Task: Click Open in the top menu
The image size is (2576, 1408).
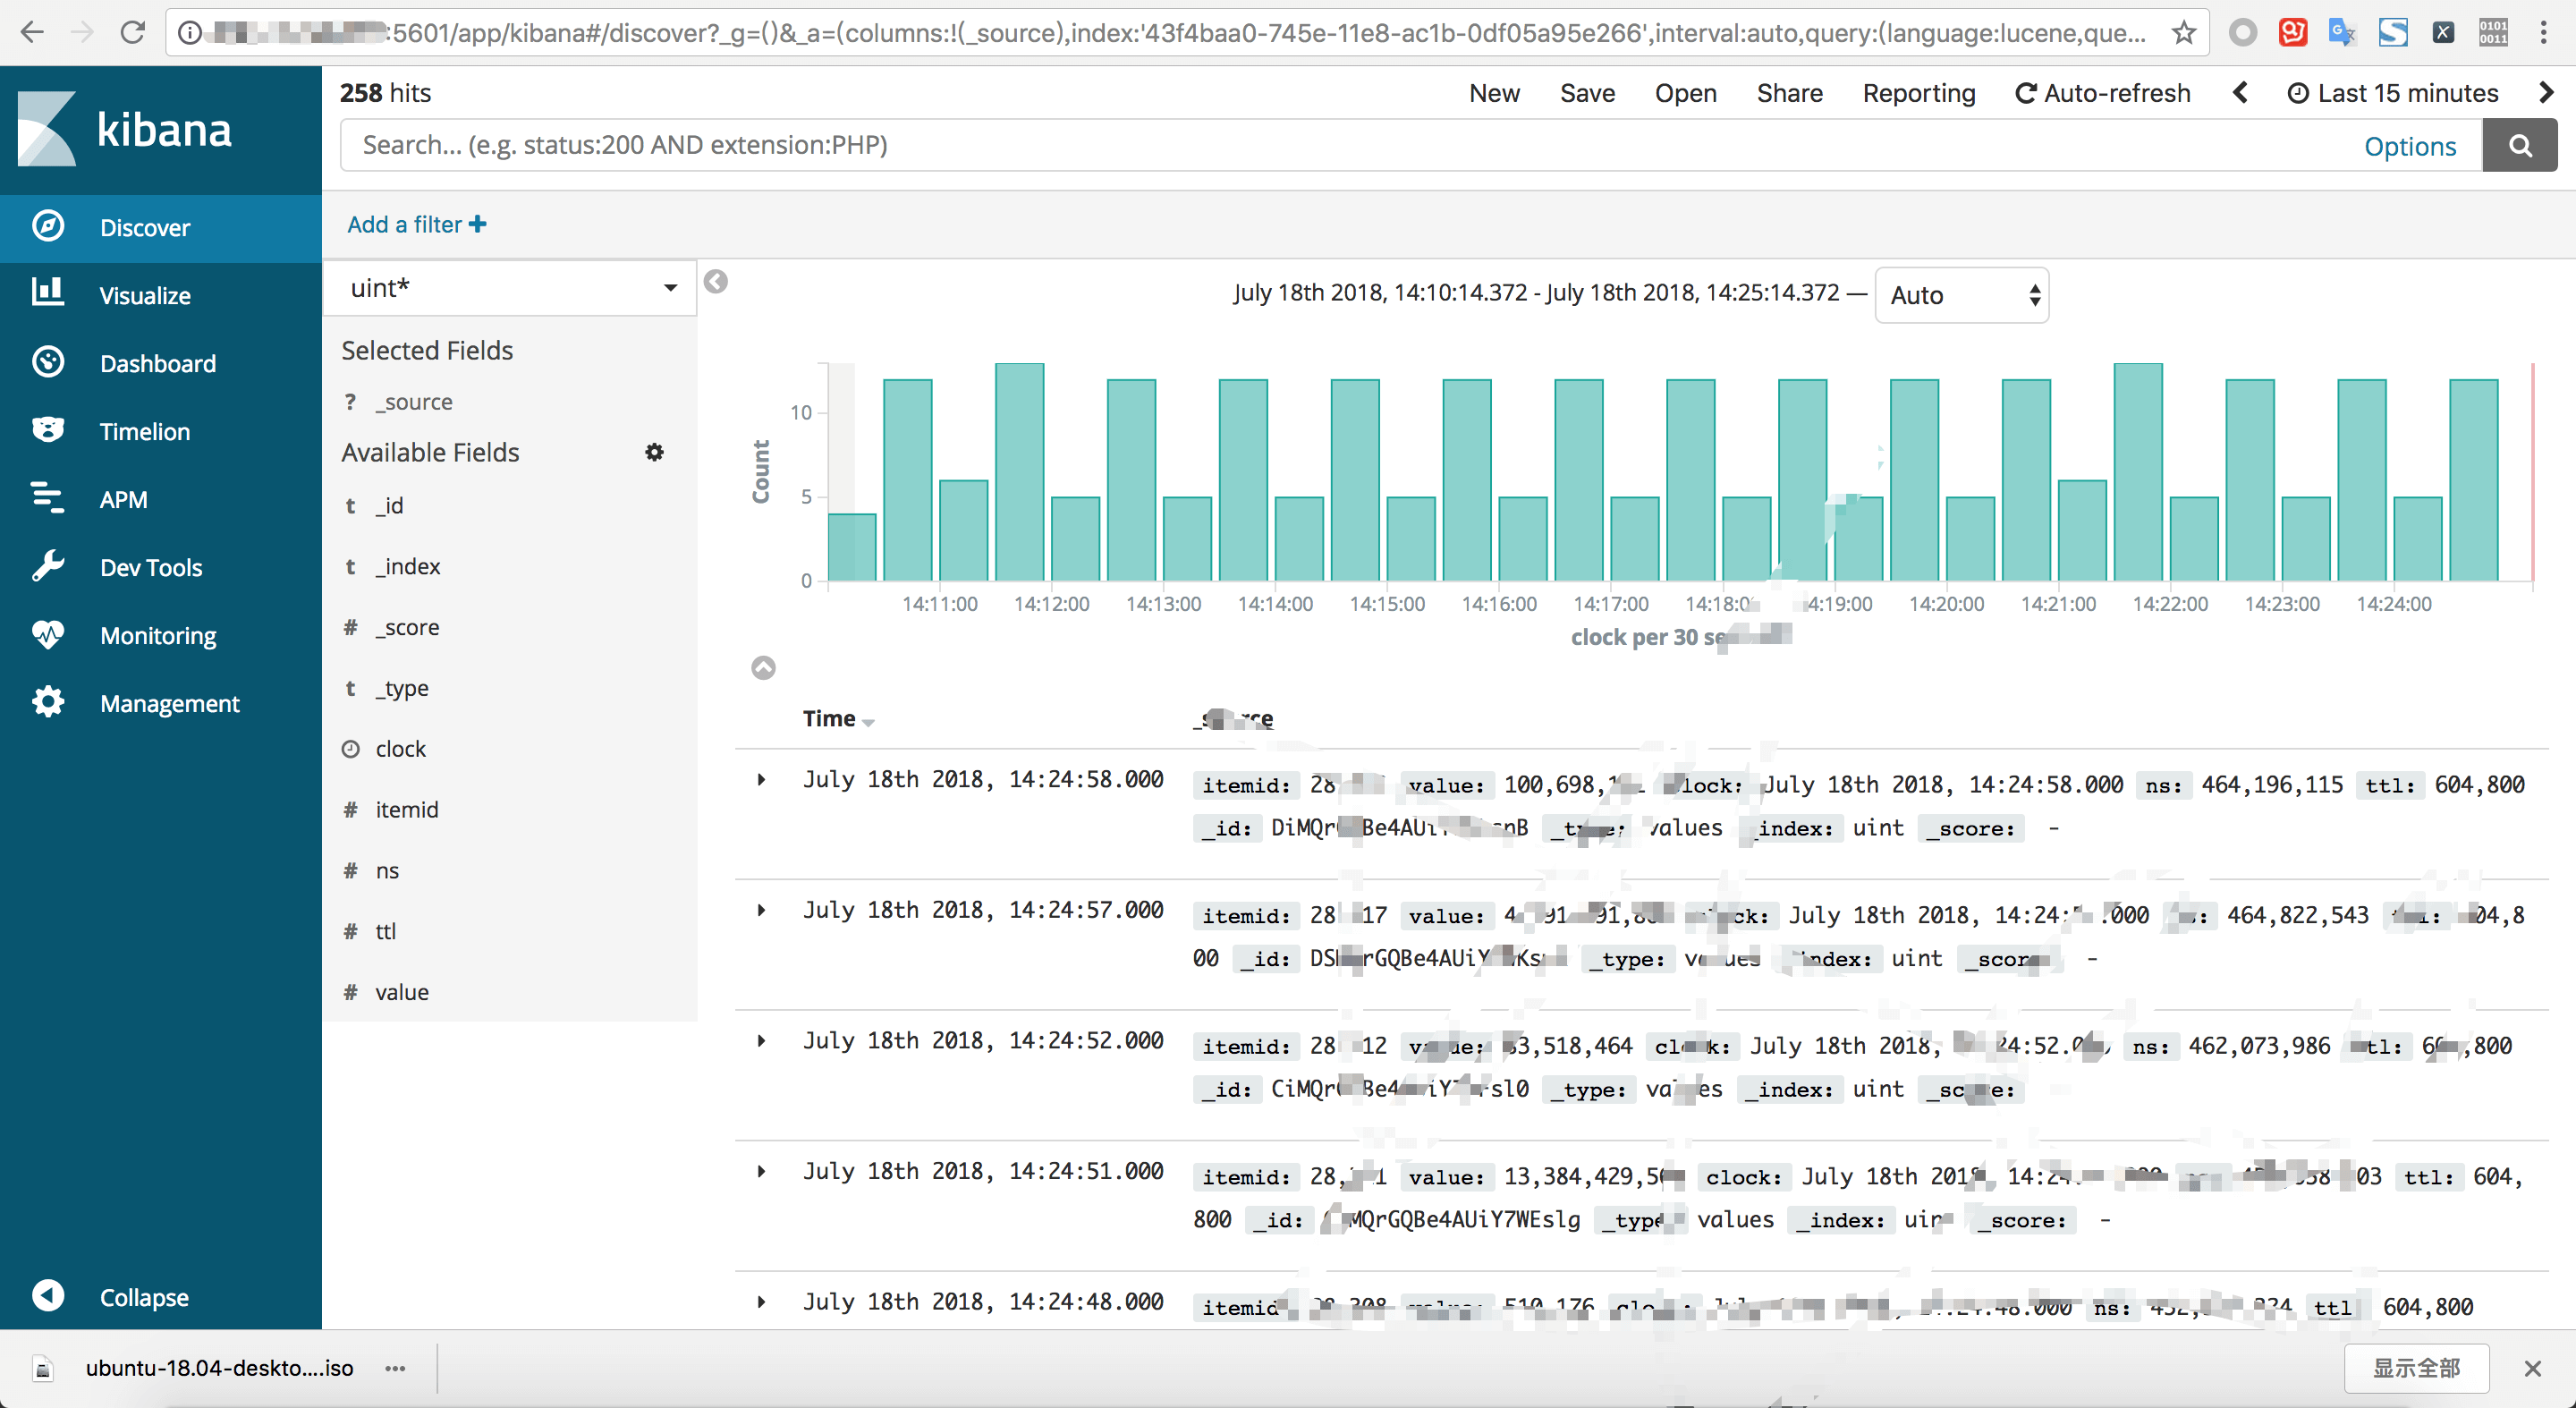Action: point(1685,93)
